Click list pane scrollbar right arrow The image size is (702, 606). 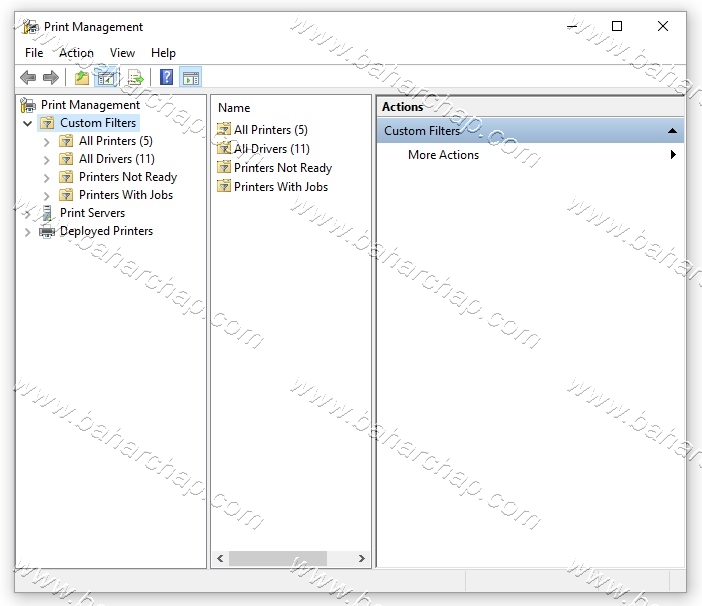(362, 558)
